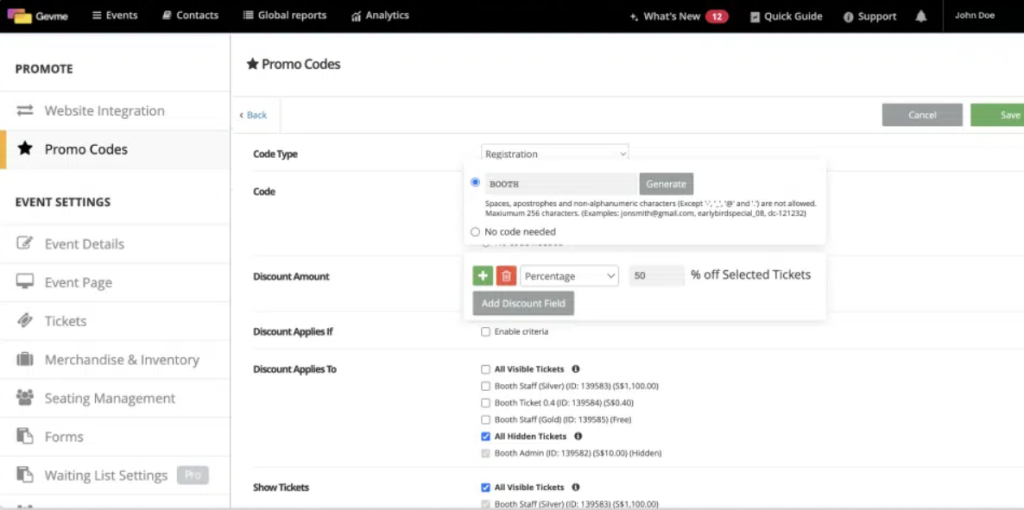
Task: Click the Tickets ticket icon
Action: [x=25, y=321]
